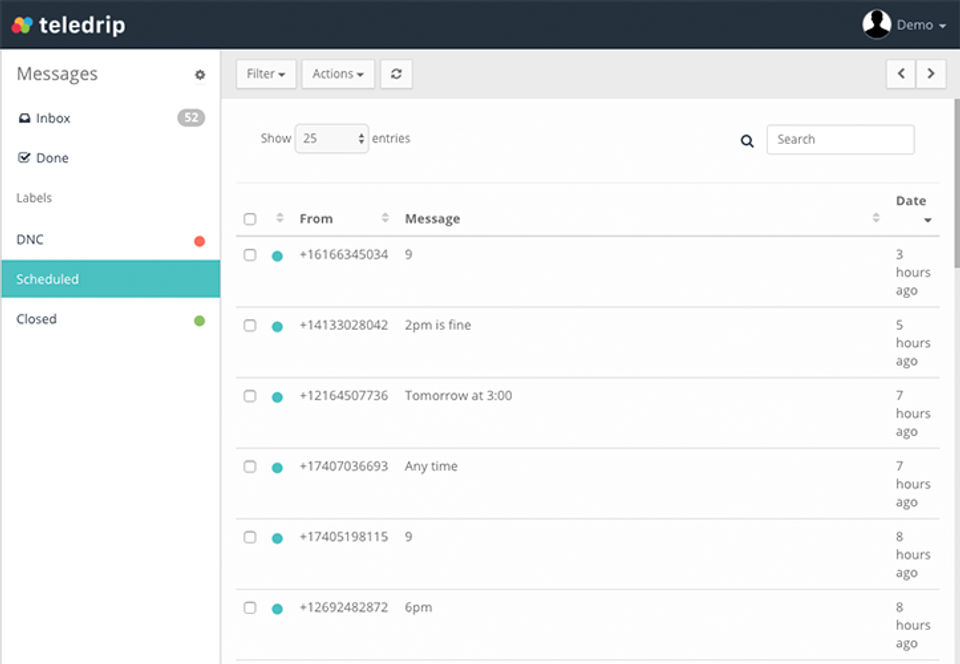Click the Messages panel heading
The image size is (960, 664).
(x=57, y=74)
